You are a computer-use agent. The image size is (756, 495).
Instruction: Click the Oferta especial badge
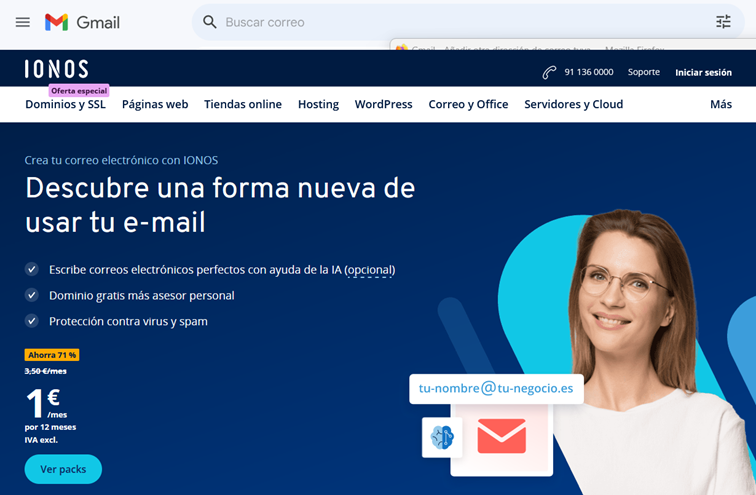(x=79, y=91)
